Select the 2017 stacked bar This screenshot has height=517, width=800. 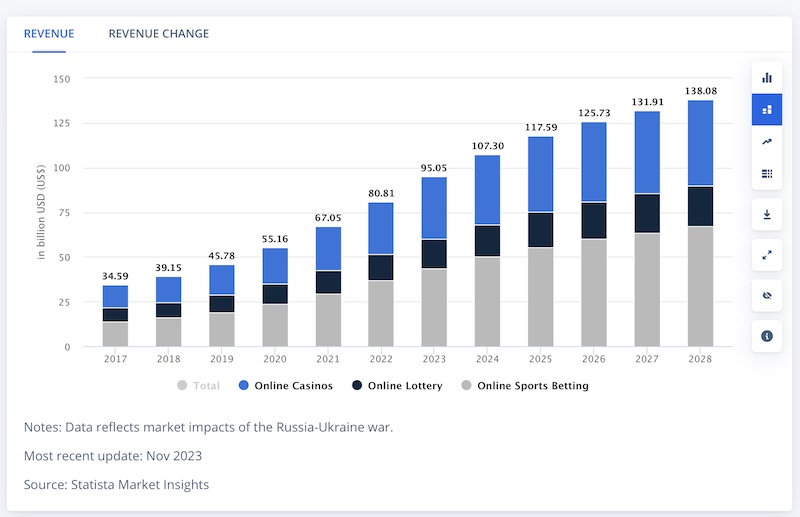pyautogui.click(x=115, y=316)
